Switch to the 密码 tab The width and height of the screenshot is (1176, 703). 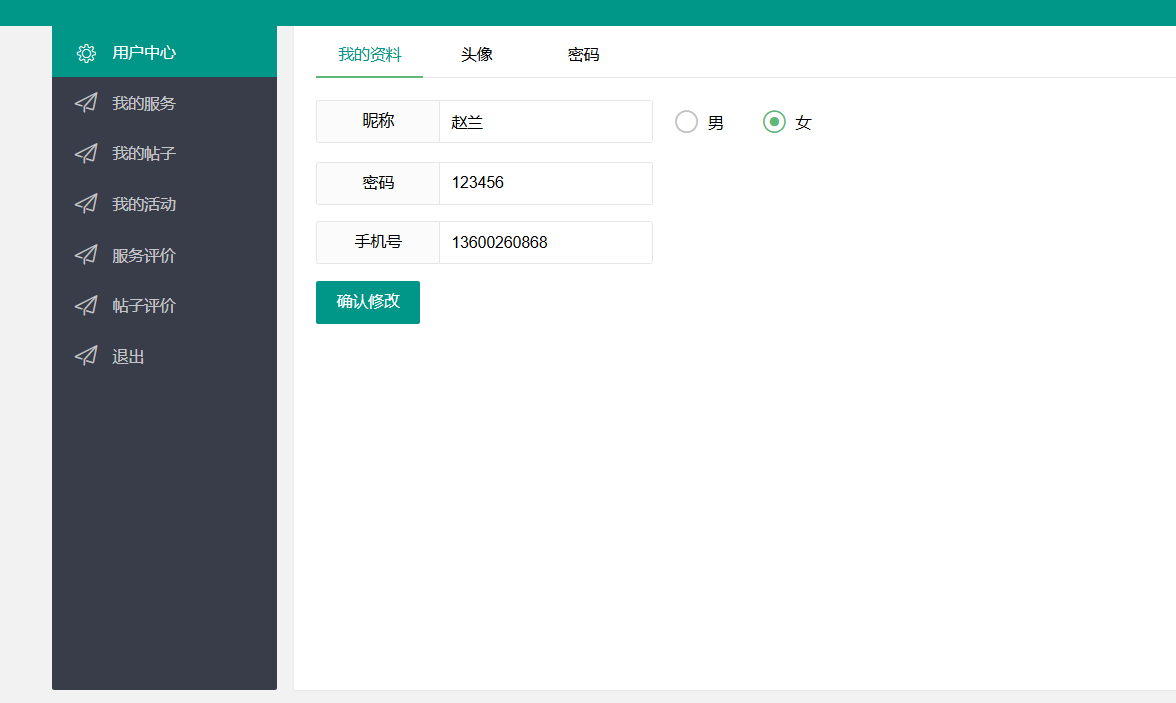click(583, 55)
